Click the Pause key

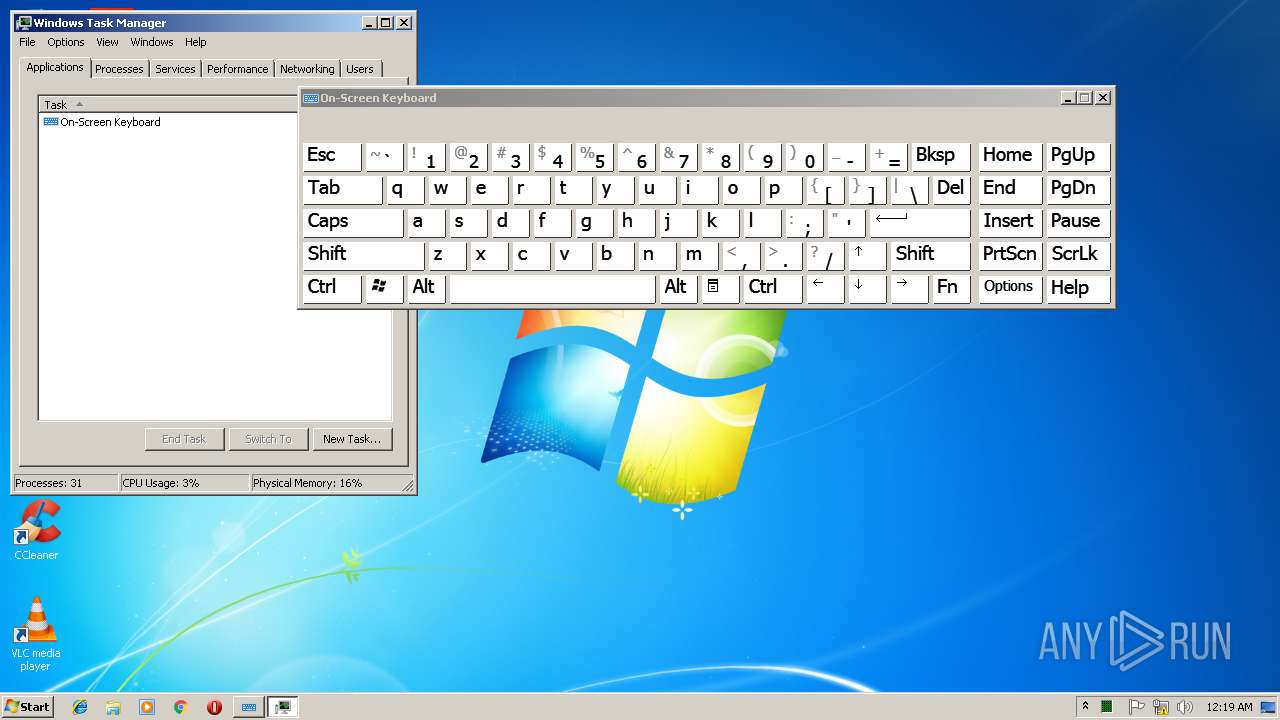pyautogui.click(x=1079, y=222)
